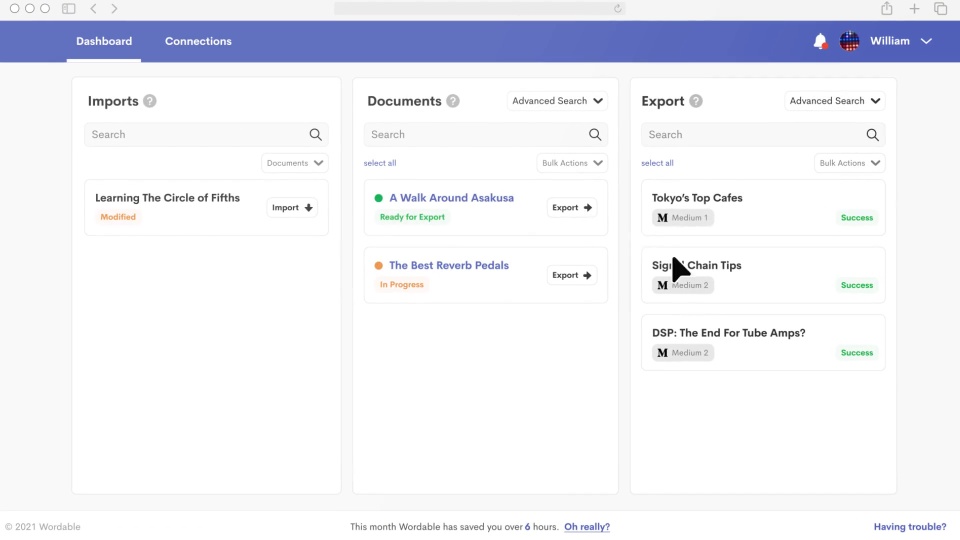Click the 'Oh really?' link

coord(586,527)
